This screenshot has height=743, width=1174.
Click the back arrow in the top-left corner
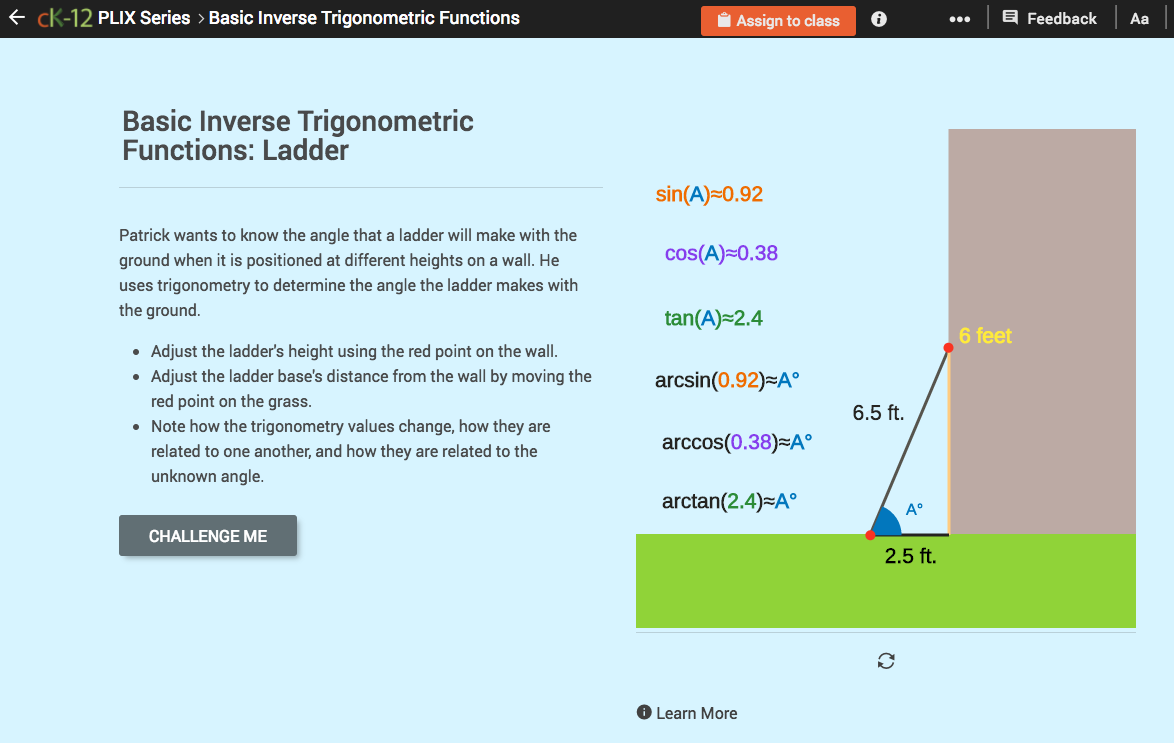click(16, 17)
